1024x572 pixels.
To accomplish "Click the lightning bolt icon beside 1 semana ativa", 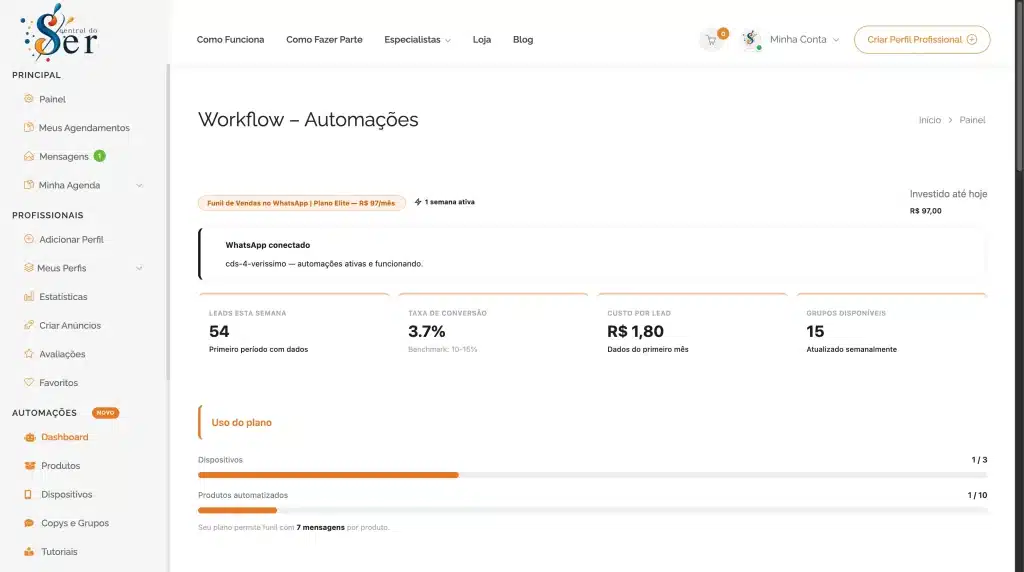I will tap(418, 202).
